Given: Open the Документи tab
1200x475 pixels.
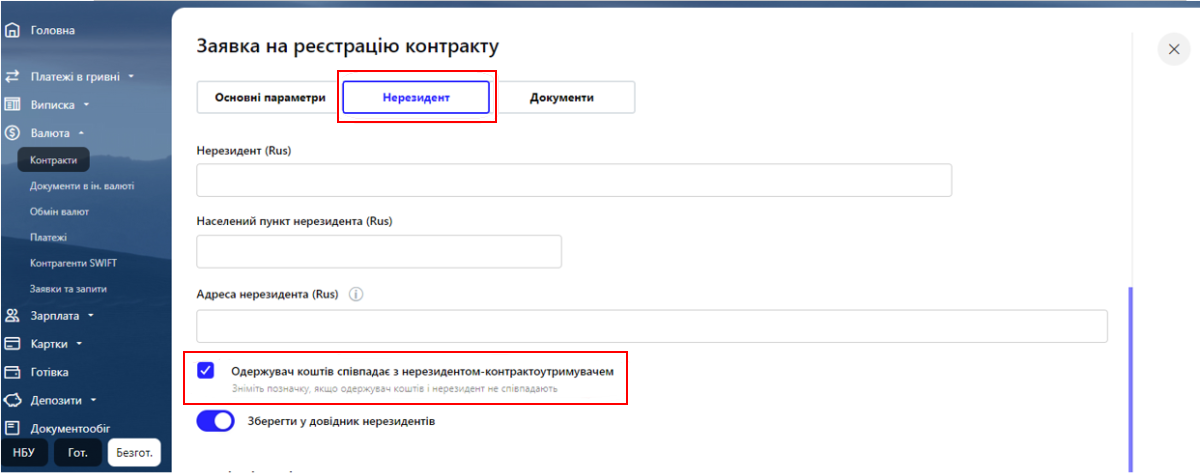Looking at the screenshot, I should [x=562, y=98].
